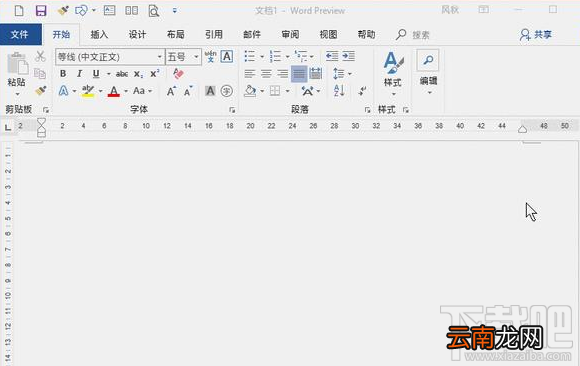Save the document with floppy icon
Viewport: 580px width, 366px height.
tap(41, 11)
